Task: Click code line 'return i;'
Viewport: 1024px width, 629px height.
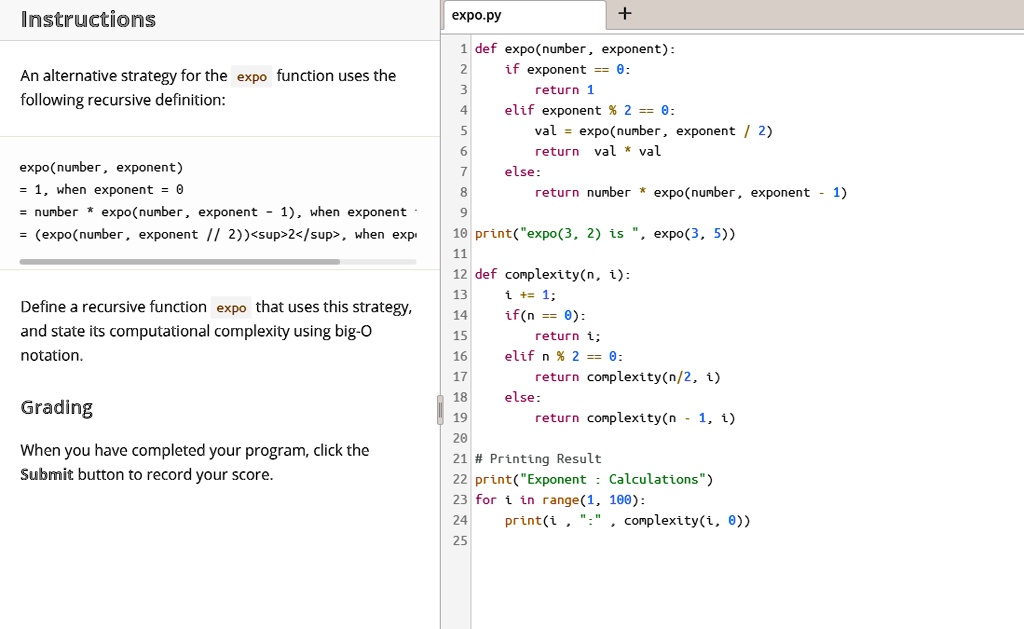Action: [x=567, y=336]
